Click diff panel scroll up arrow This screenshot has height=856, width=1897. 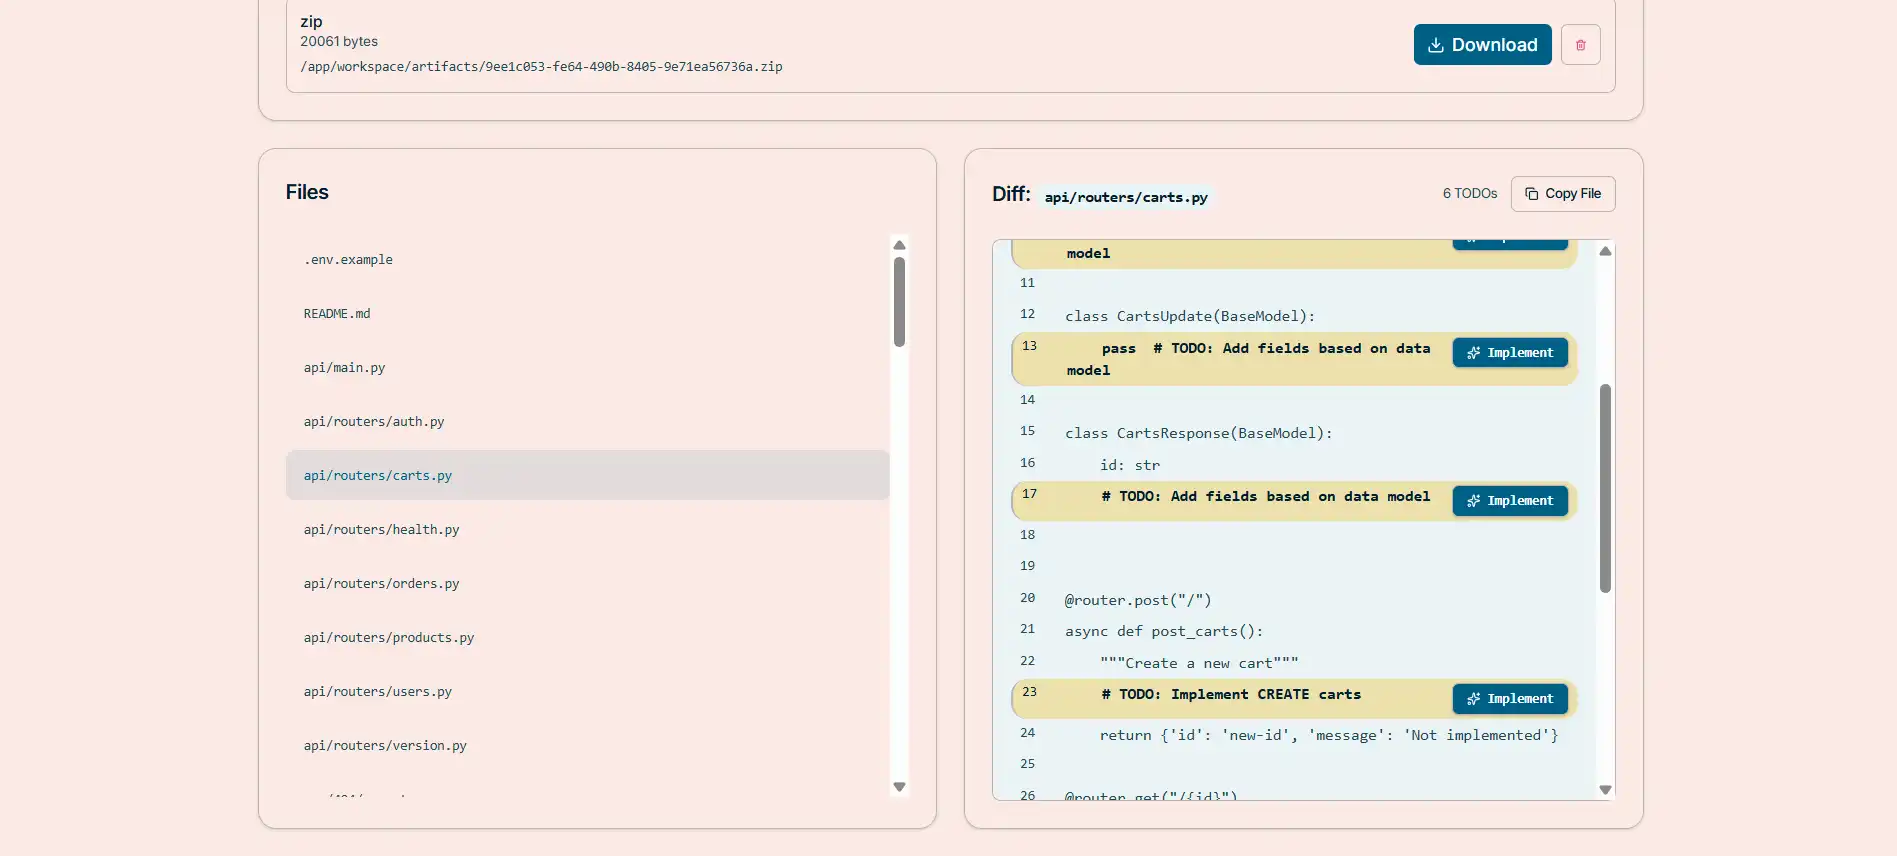[x=1605, y=251]
